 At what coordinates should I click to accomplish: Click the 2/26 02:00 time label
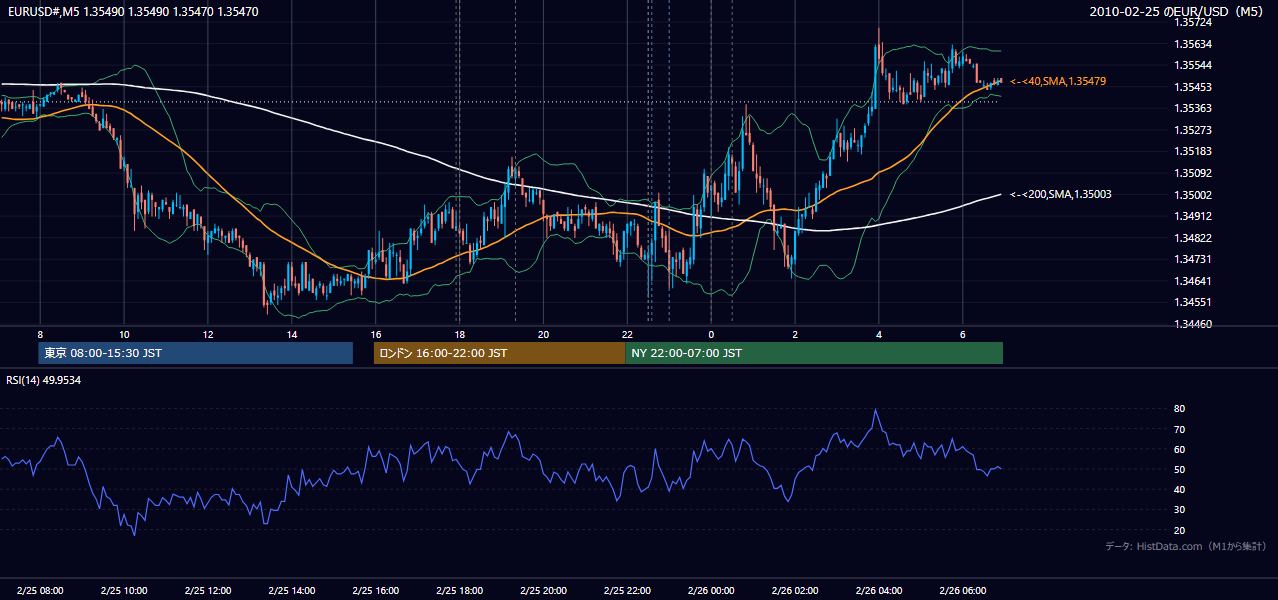coord(795,591)
